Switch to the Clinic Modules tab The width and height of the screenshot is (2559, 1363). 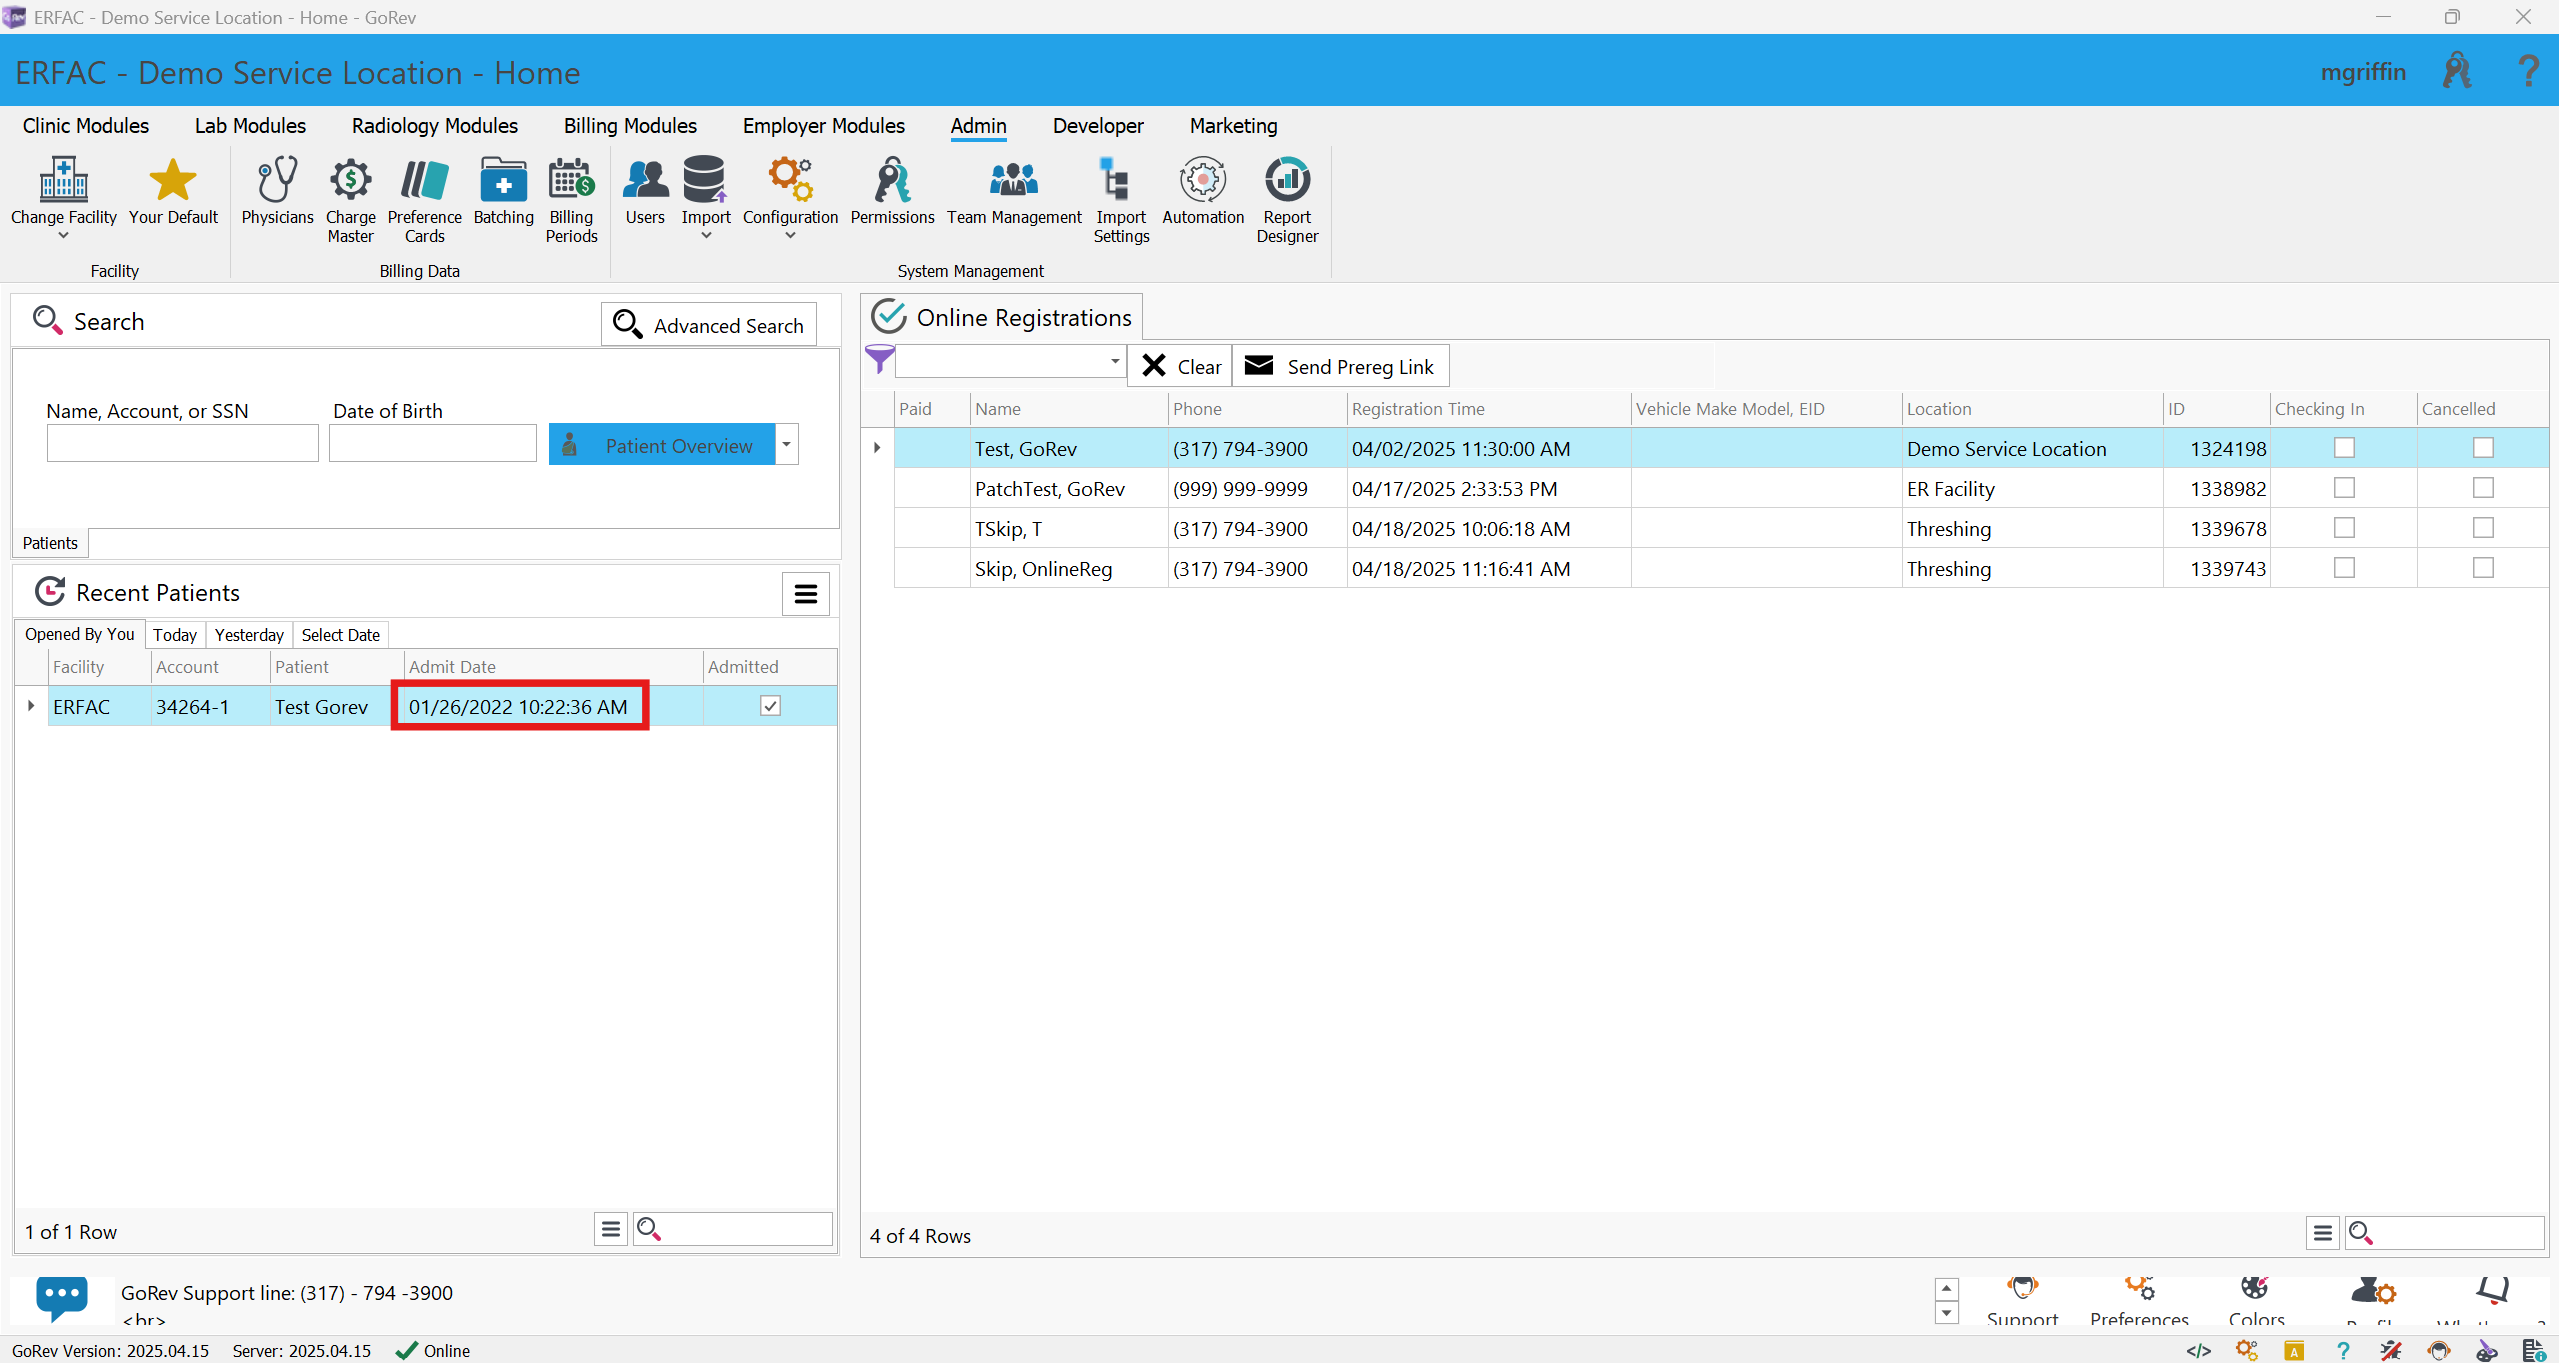tap(86, 126)
